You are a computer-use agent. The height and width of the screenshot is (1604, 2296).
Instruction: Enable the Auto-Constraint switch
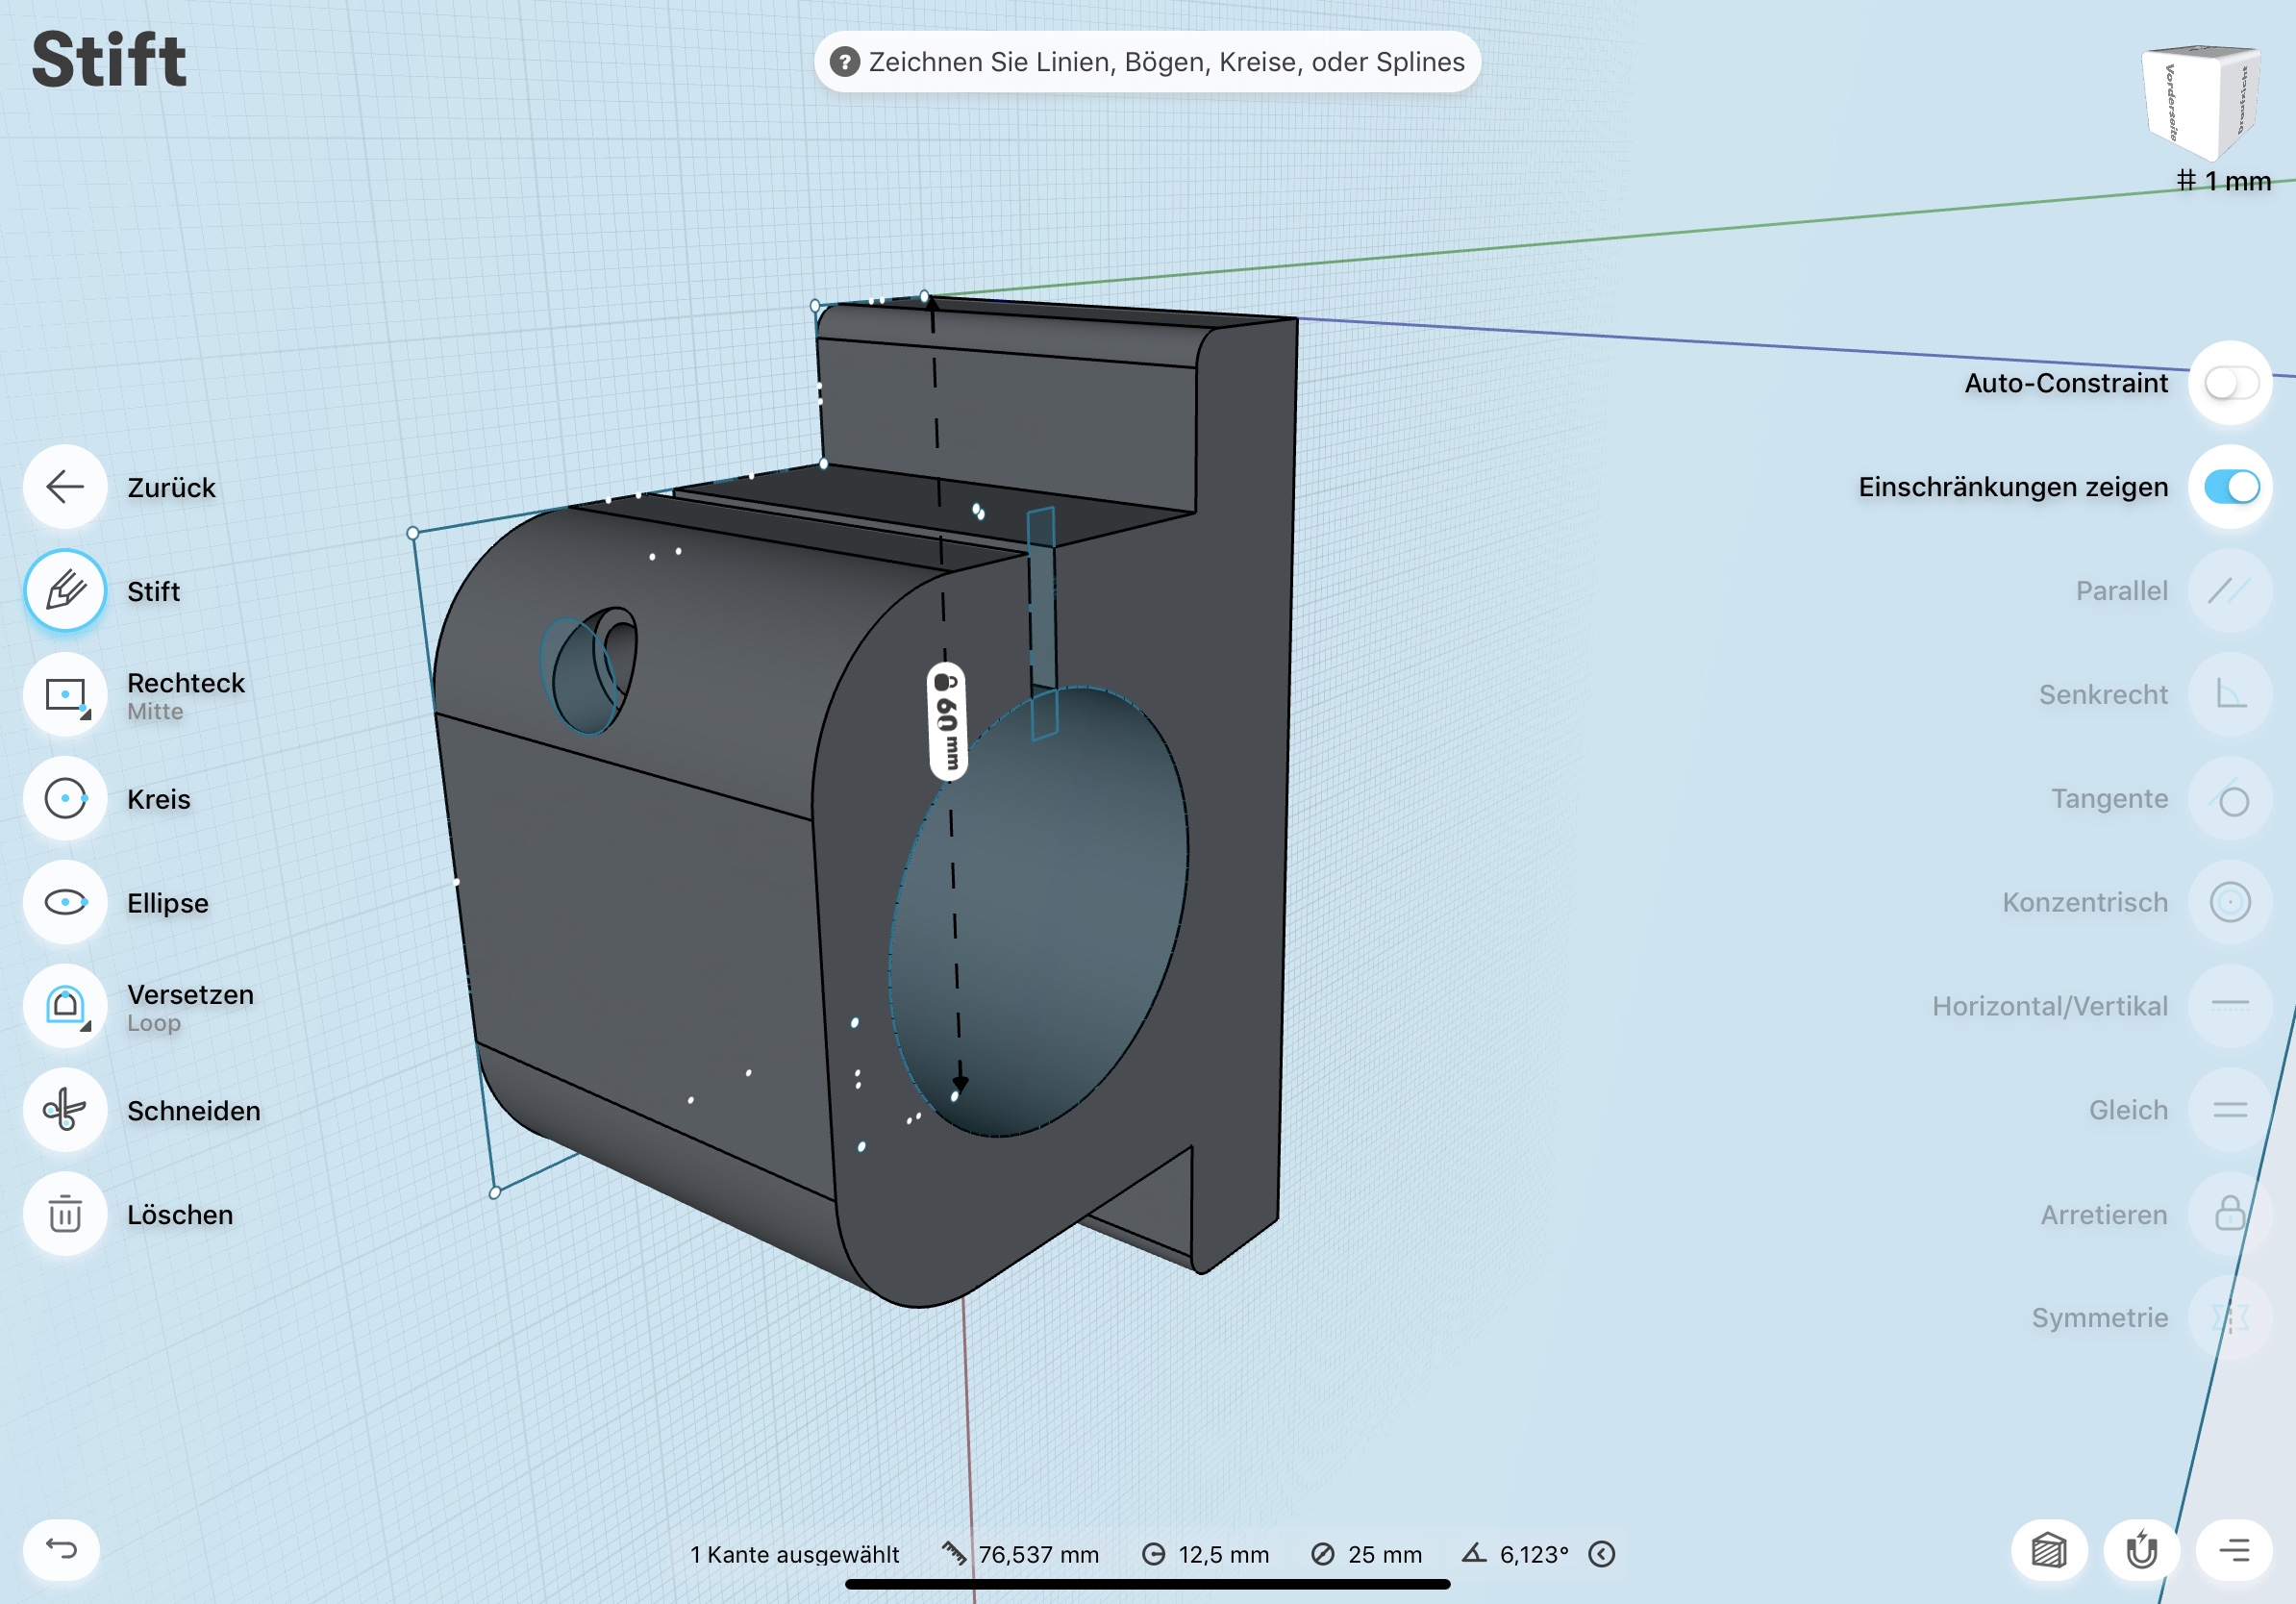click(2231, 383)
